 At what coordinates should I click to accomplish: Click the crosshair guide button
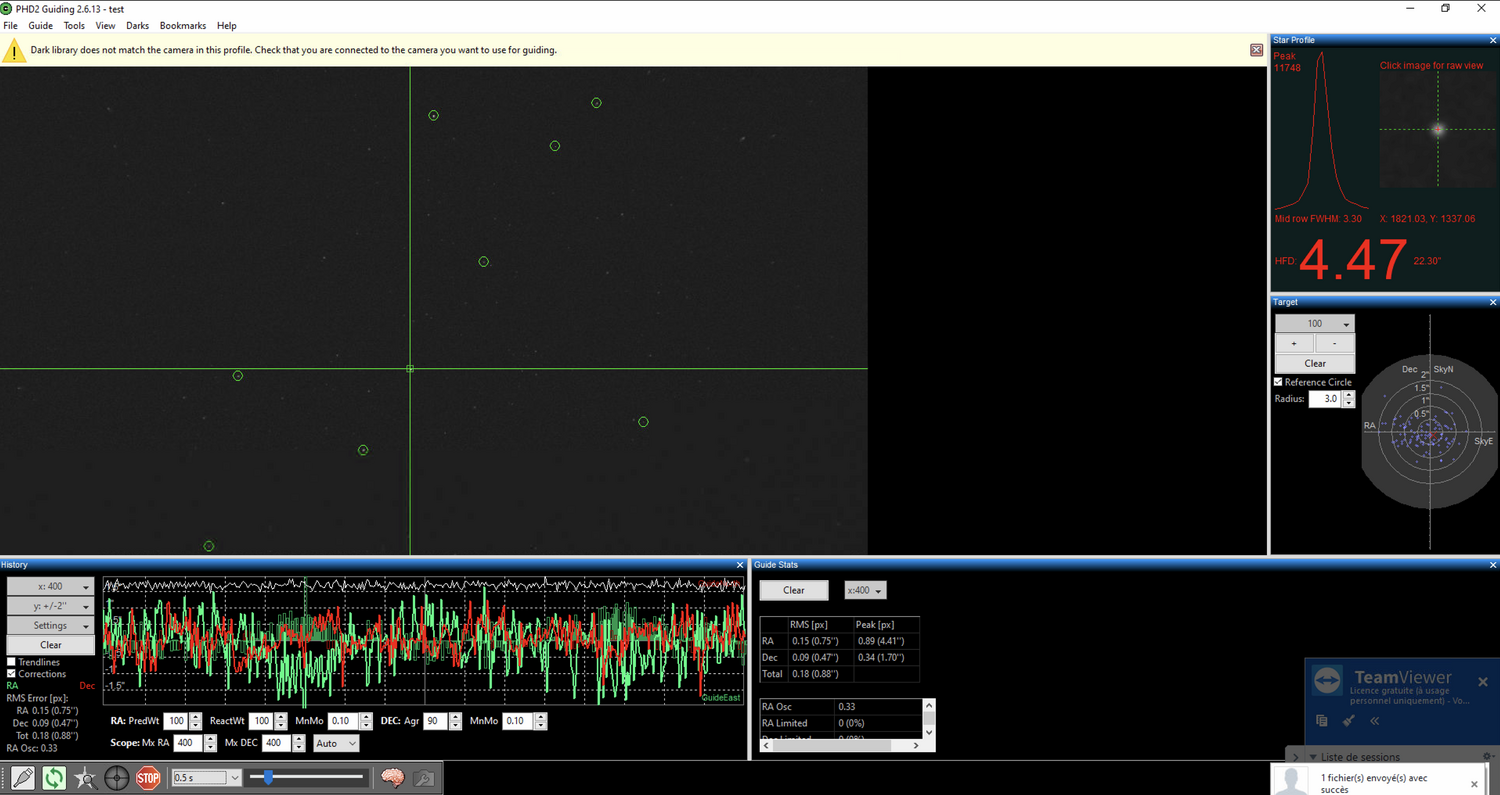[x=117, y=778]
